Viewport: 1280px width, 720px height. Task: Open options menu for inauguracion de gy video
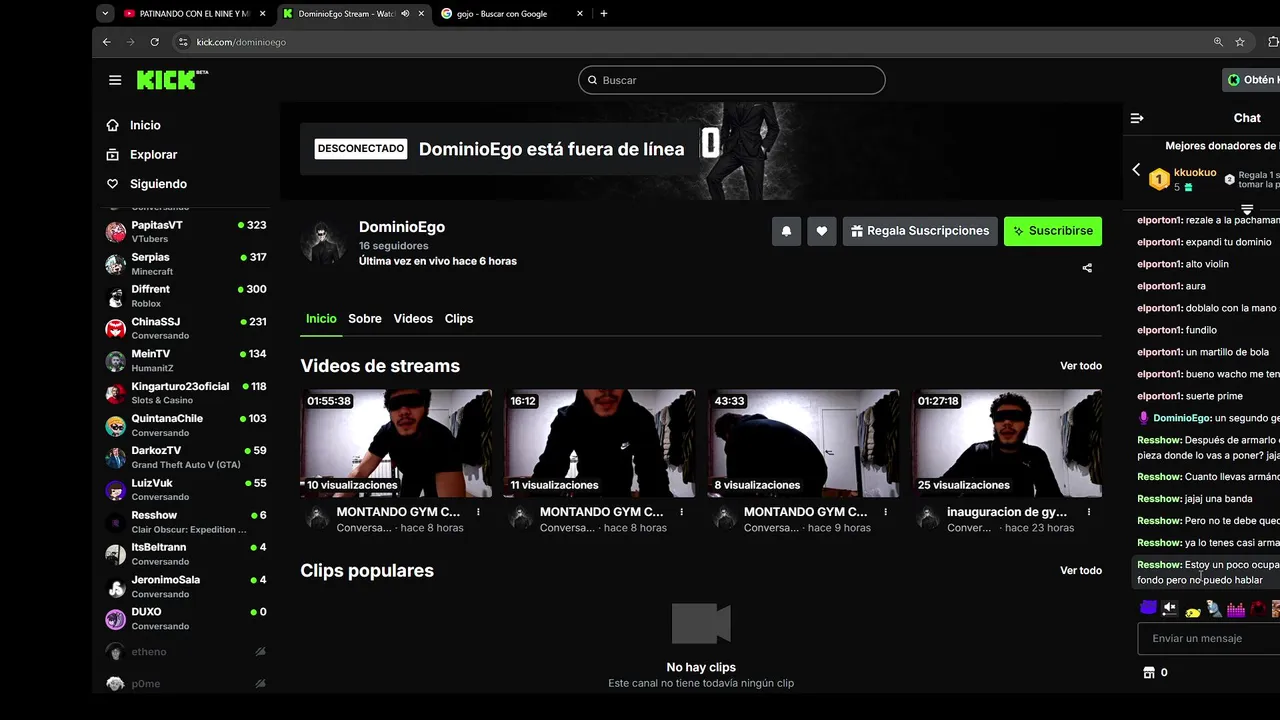click(1089, 512)
